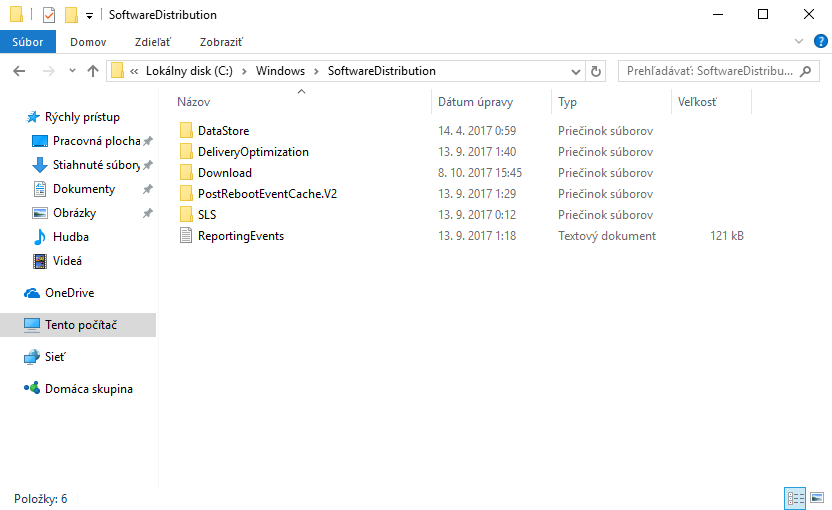Select the ReportingEvents text file
This screenshot has width=832, height=510.
coord(241,236)
